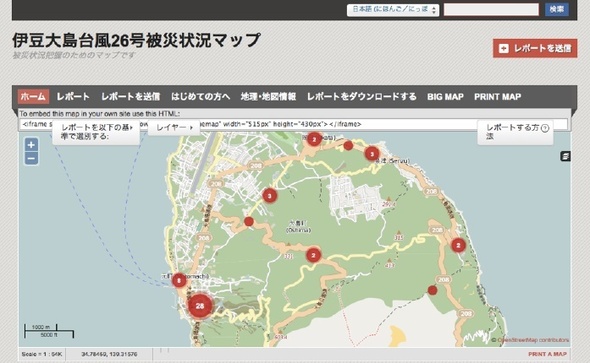Open the レポートをダウンロードする tab

(362, 97)
